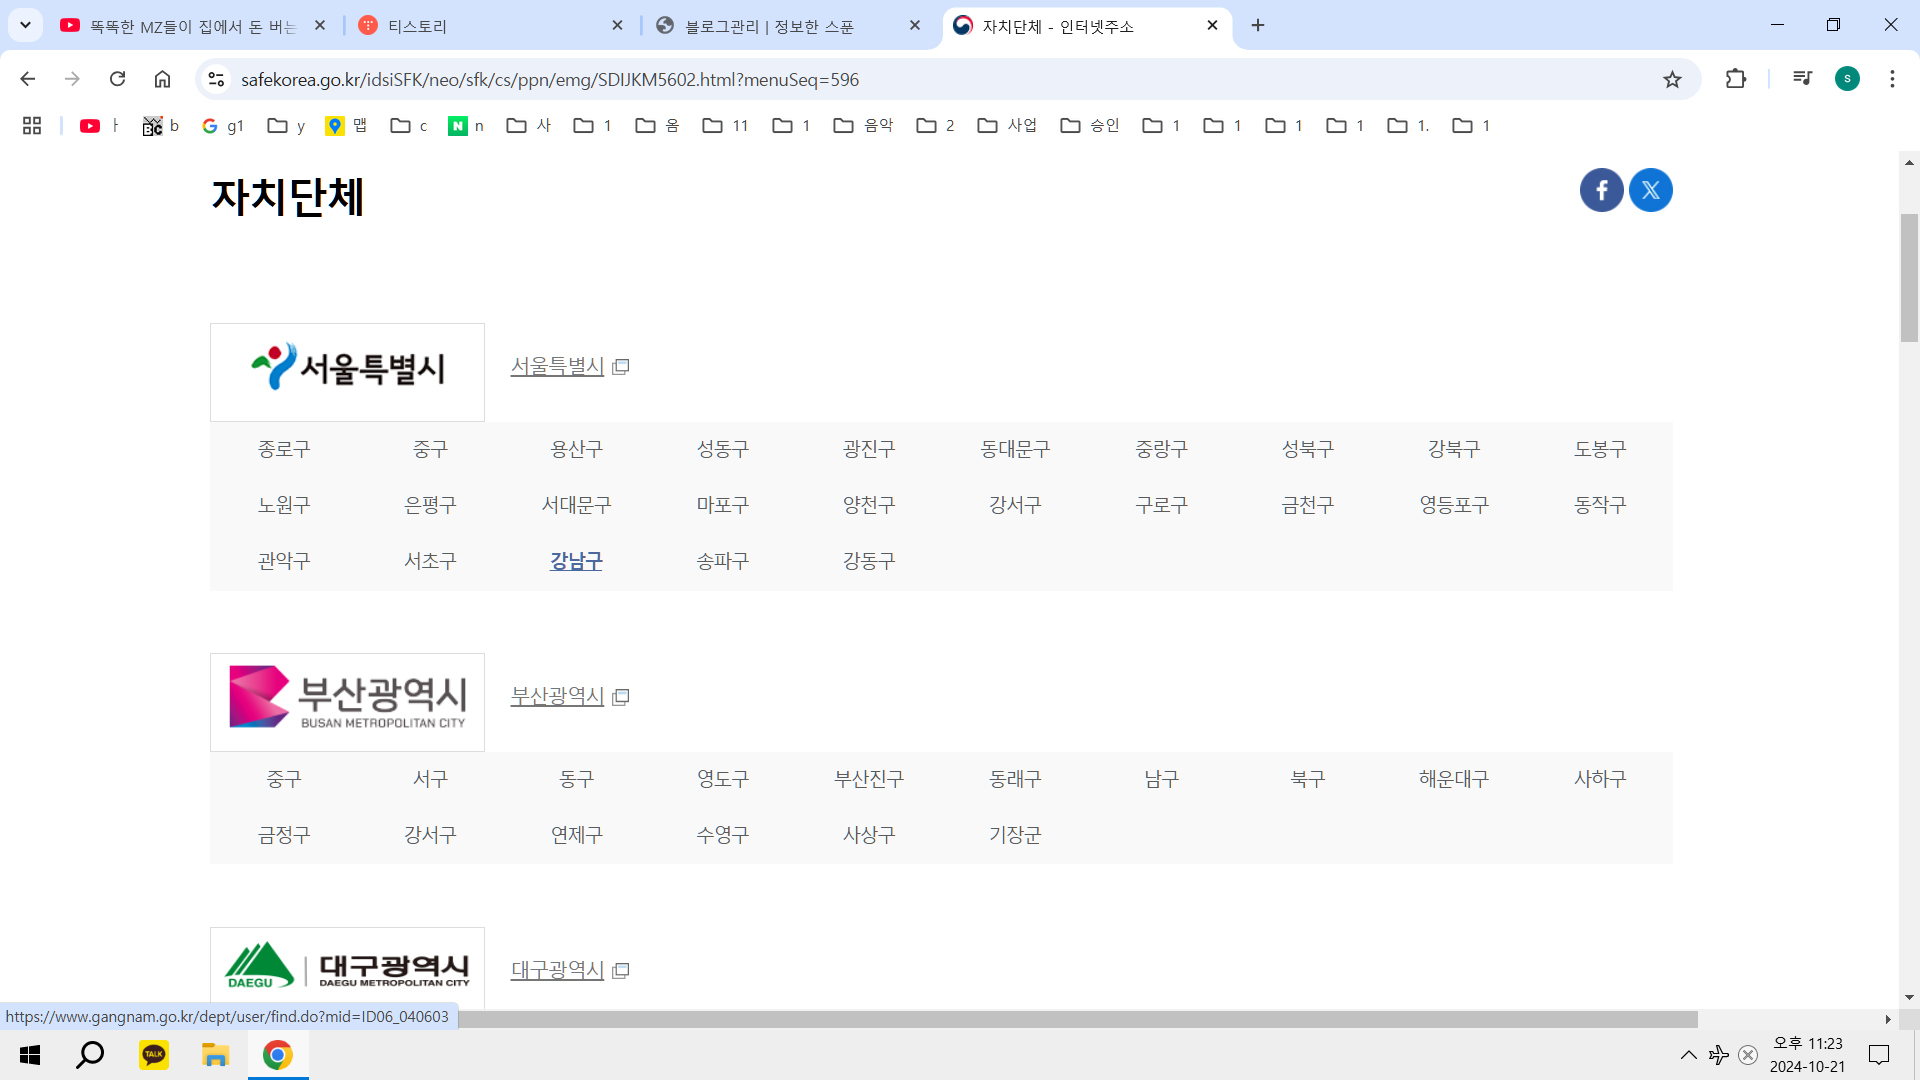Expand the tab search dropdown arrow
The height and width of the screenshot is (1080, 1920).
click(x=25, y=25)
